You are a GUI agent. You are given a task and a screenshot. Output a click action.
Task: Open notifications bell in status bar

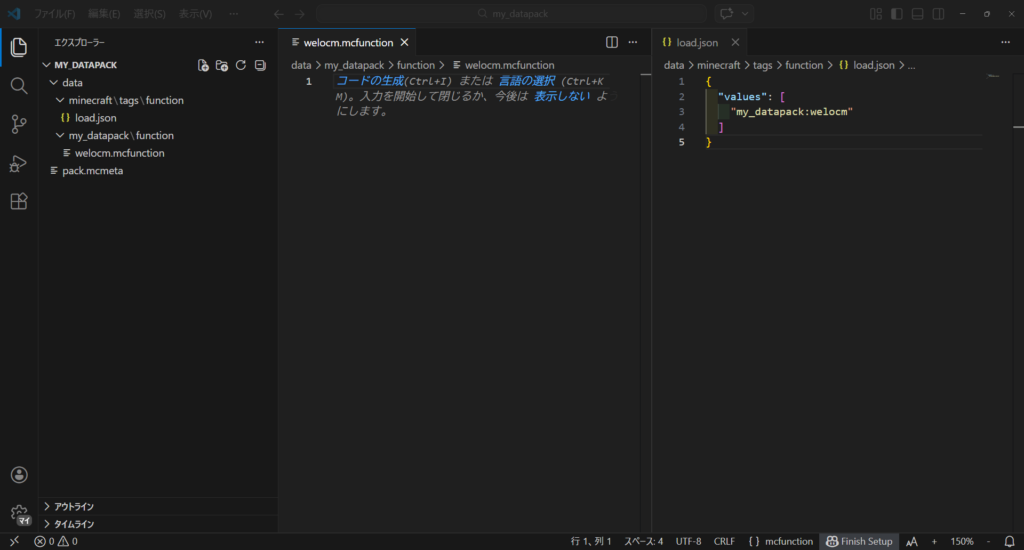click(1010, 542)
